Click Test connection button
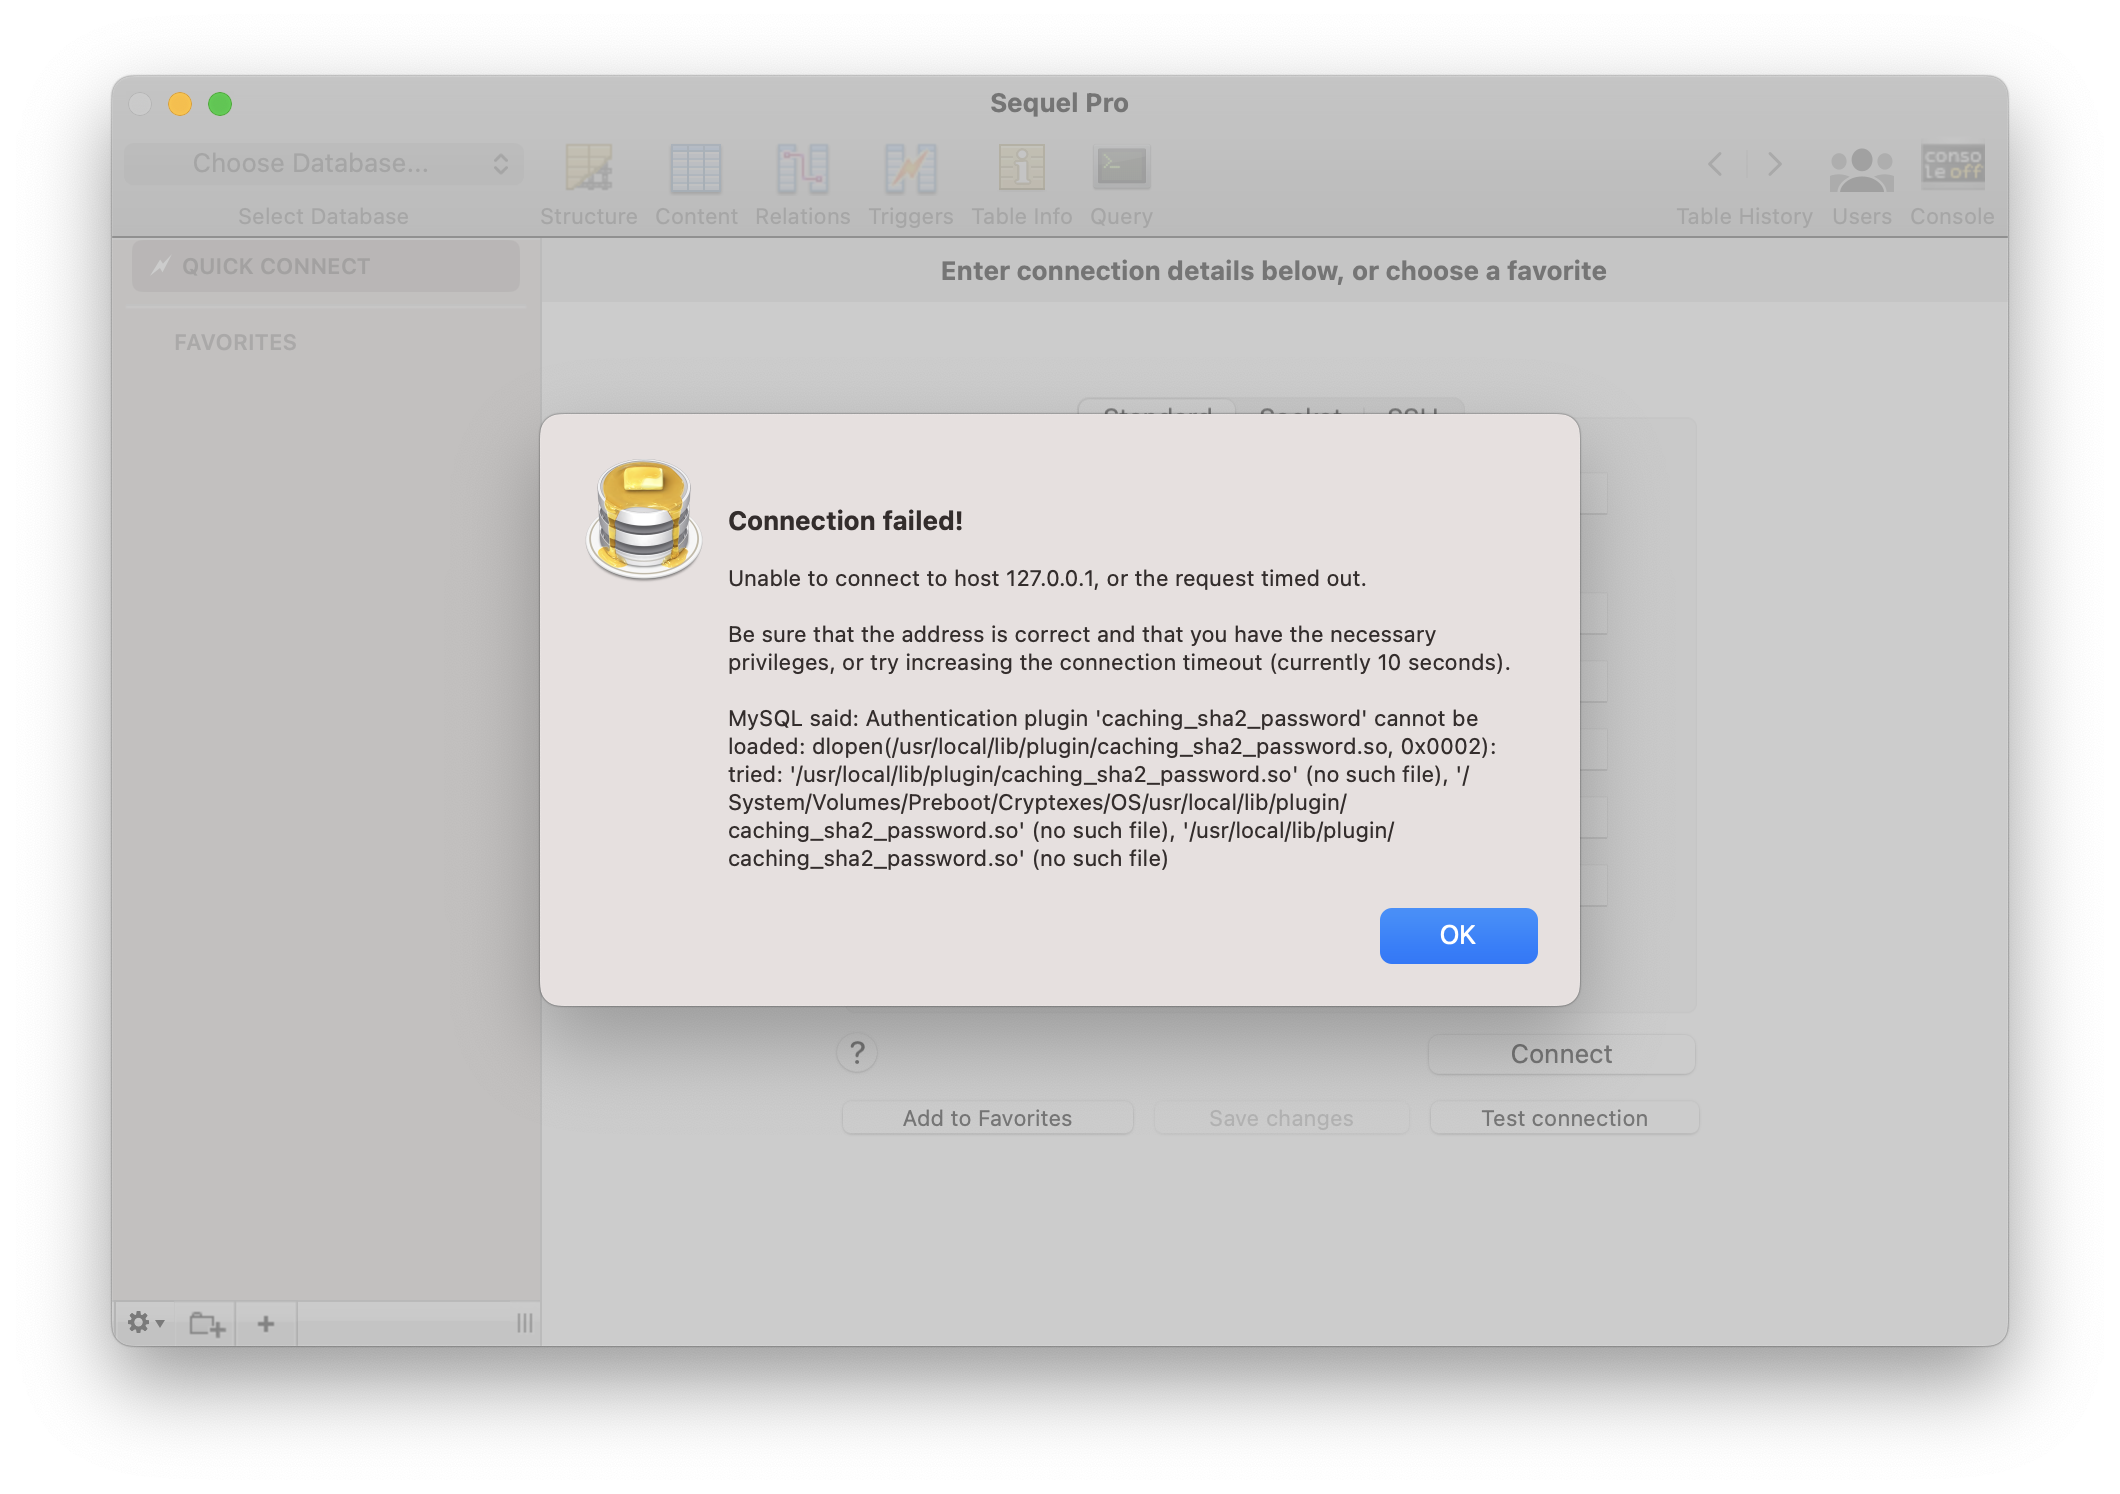The image size is (2120, 1494). 1564,1118
